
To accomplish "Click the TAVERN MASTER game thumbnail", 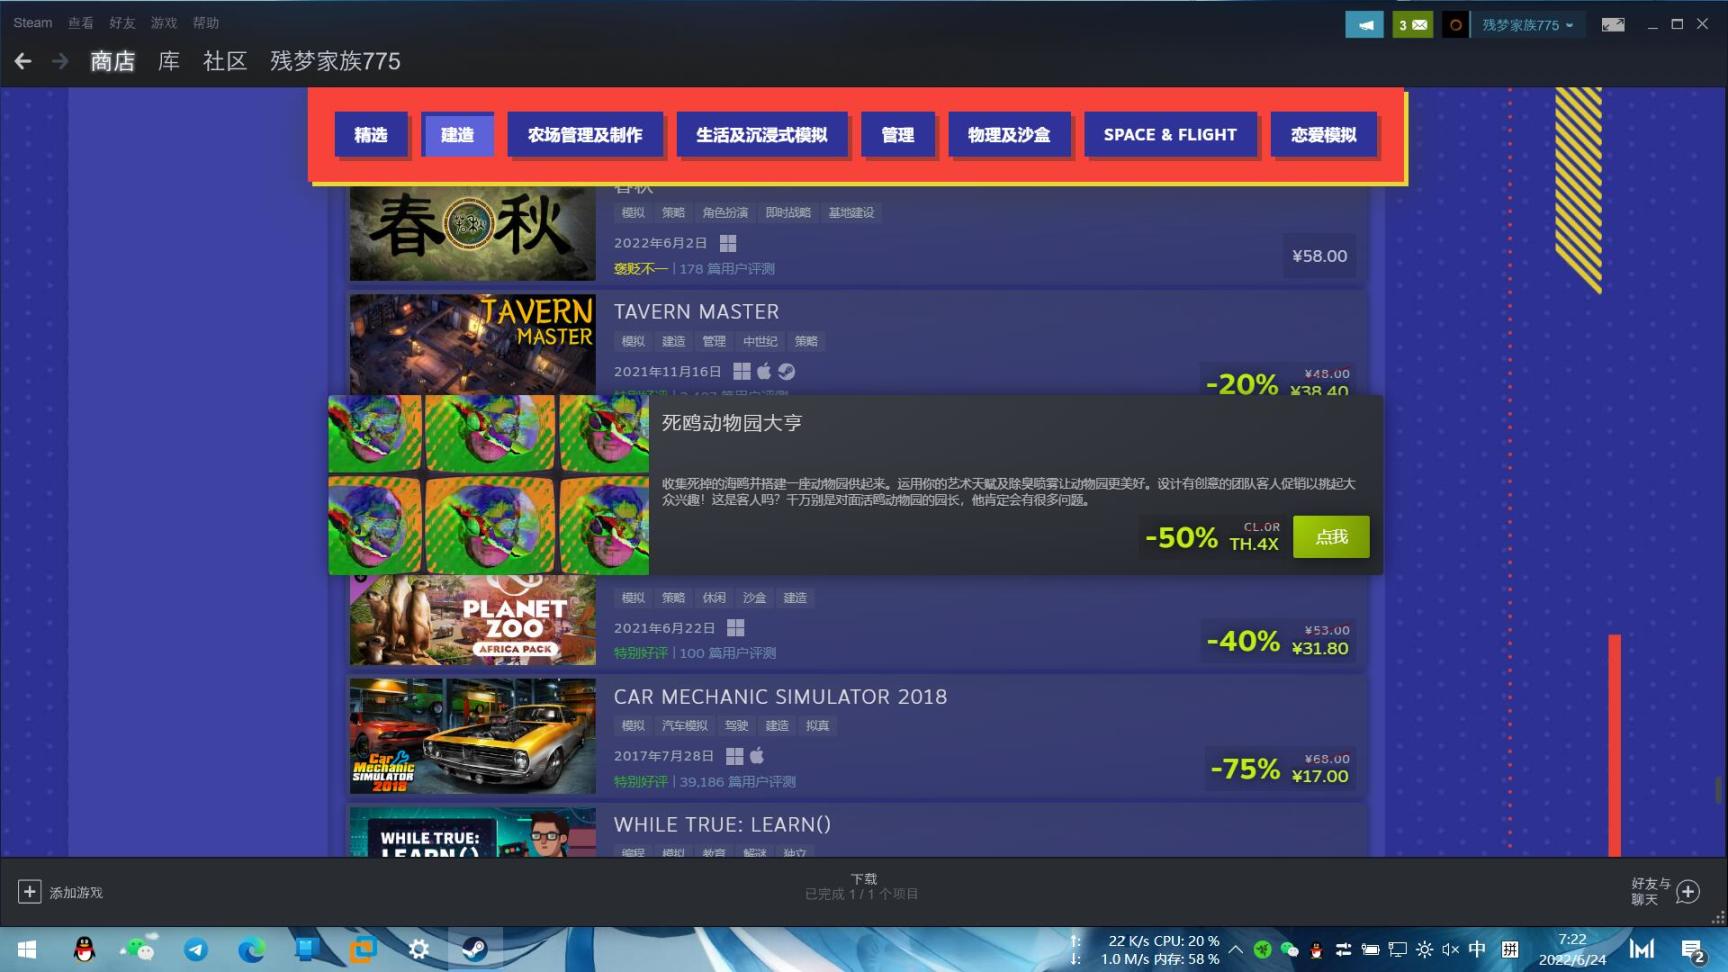I will [471, 344].
